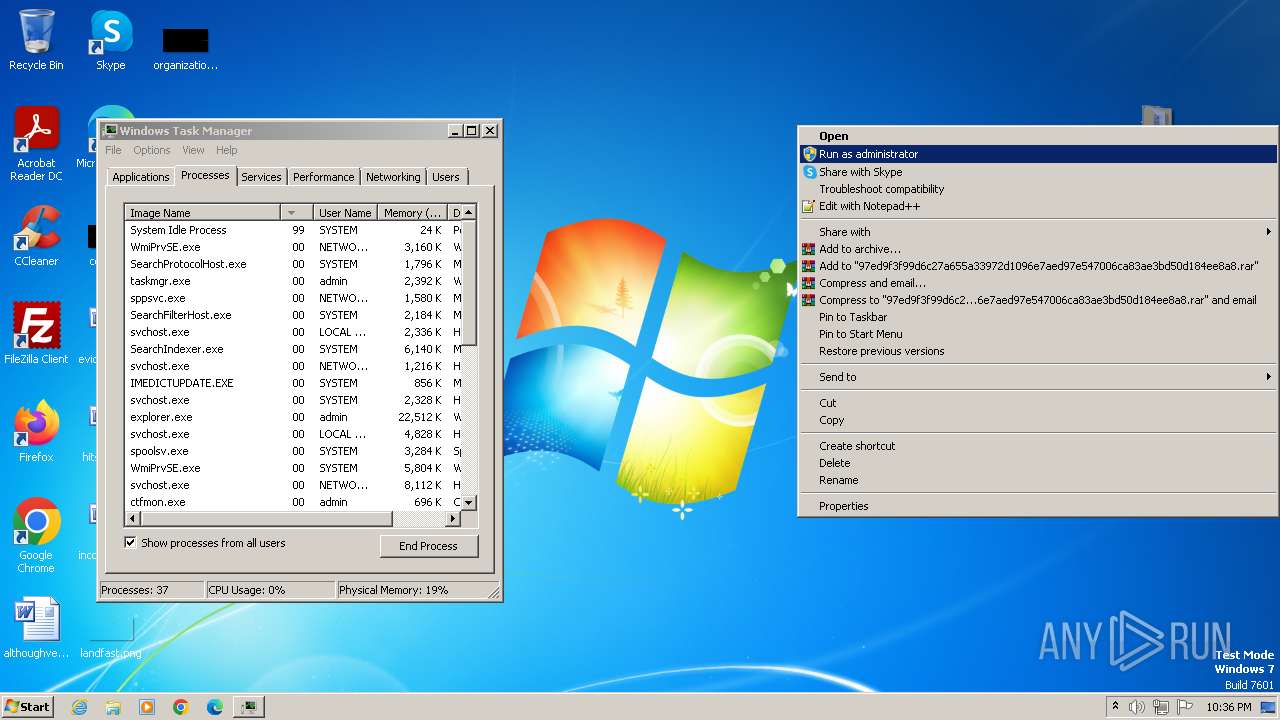Switch to the Applications tab

141,177
